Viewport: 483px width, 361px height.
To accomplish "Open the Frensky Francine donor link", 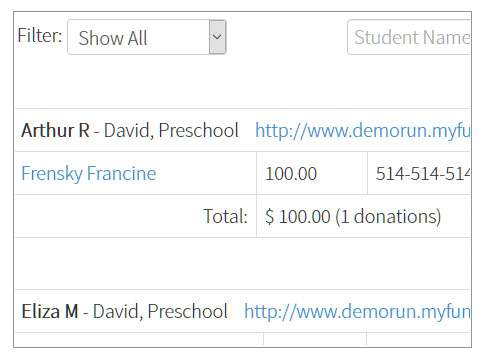I will [89, 173].
